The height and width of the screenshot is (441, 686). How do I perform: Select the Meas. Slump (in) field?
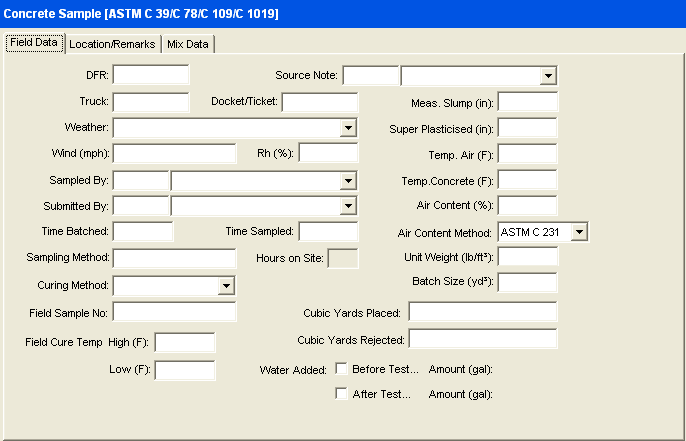pos(528,101)
